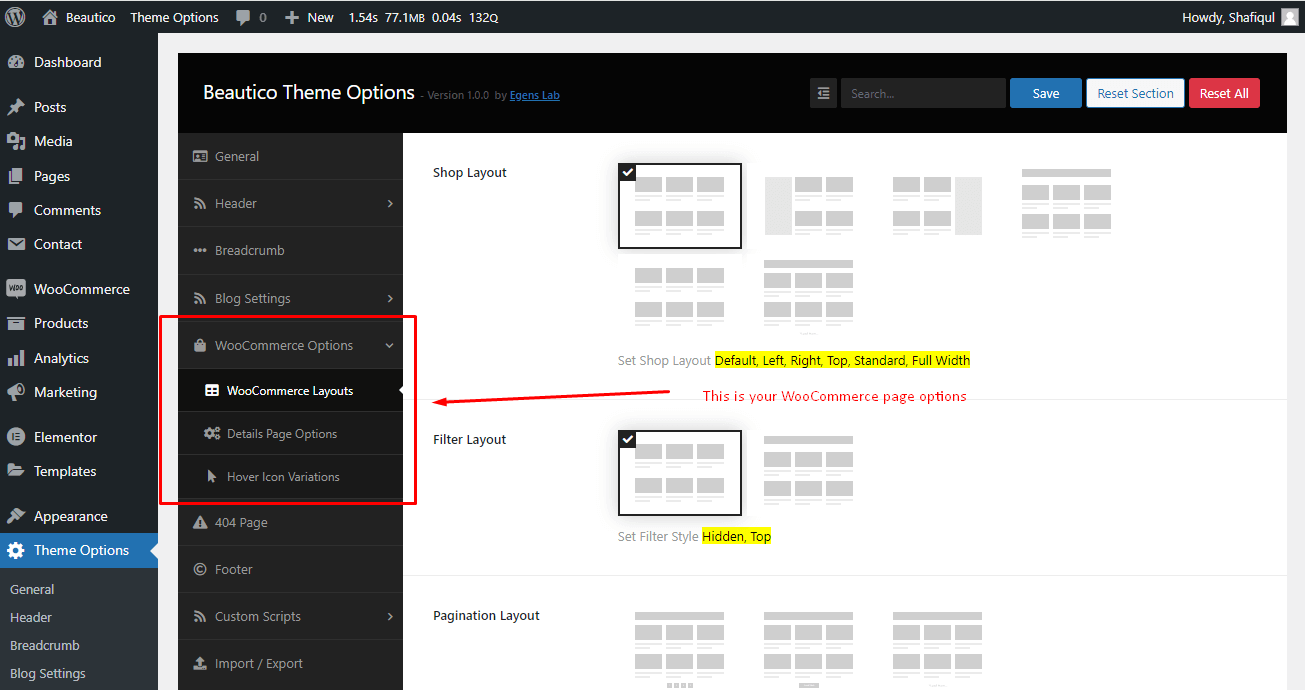The image size is (1305, 690).
Task: Open the query monitor stats in admin bar
Action: [x=423, y=17]
